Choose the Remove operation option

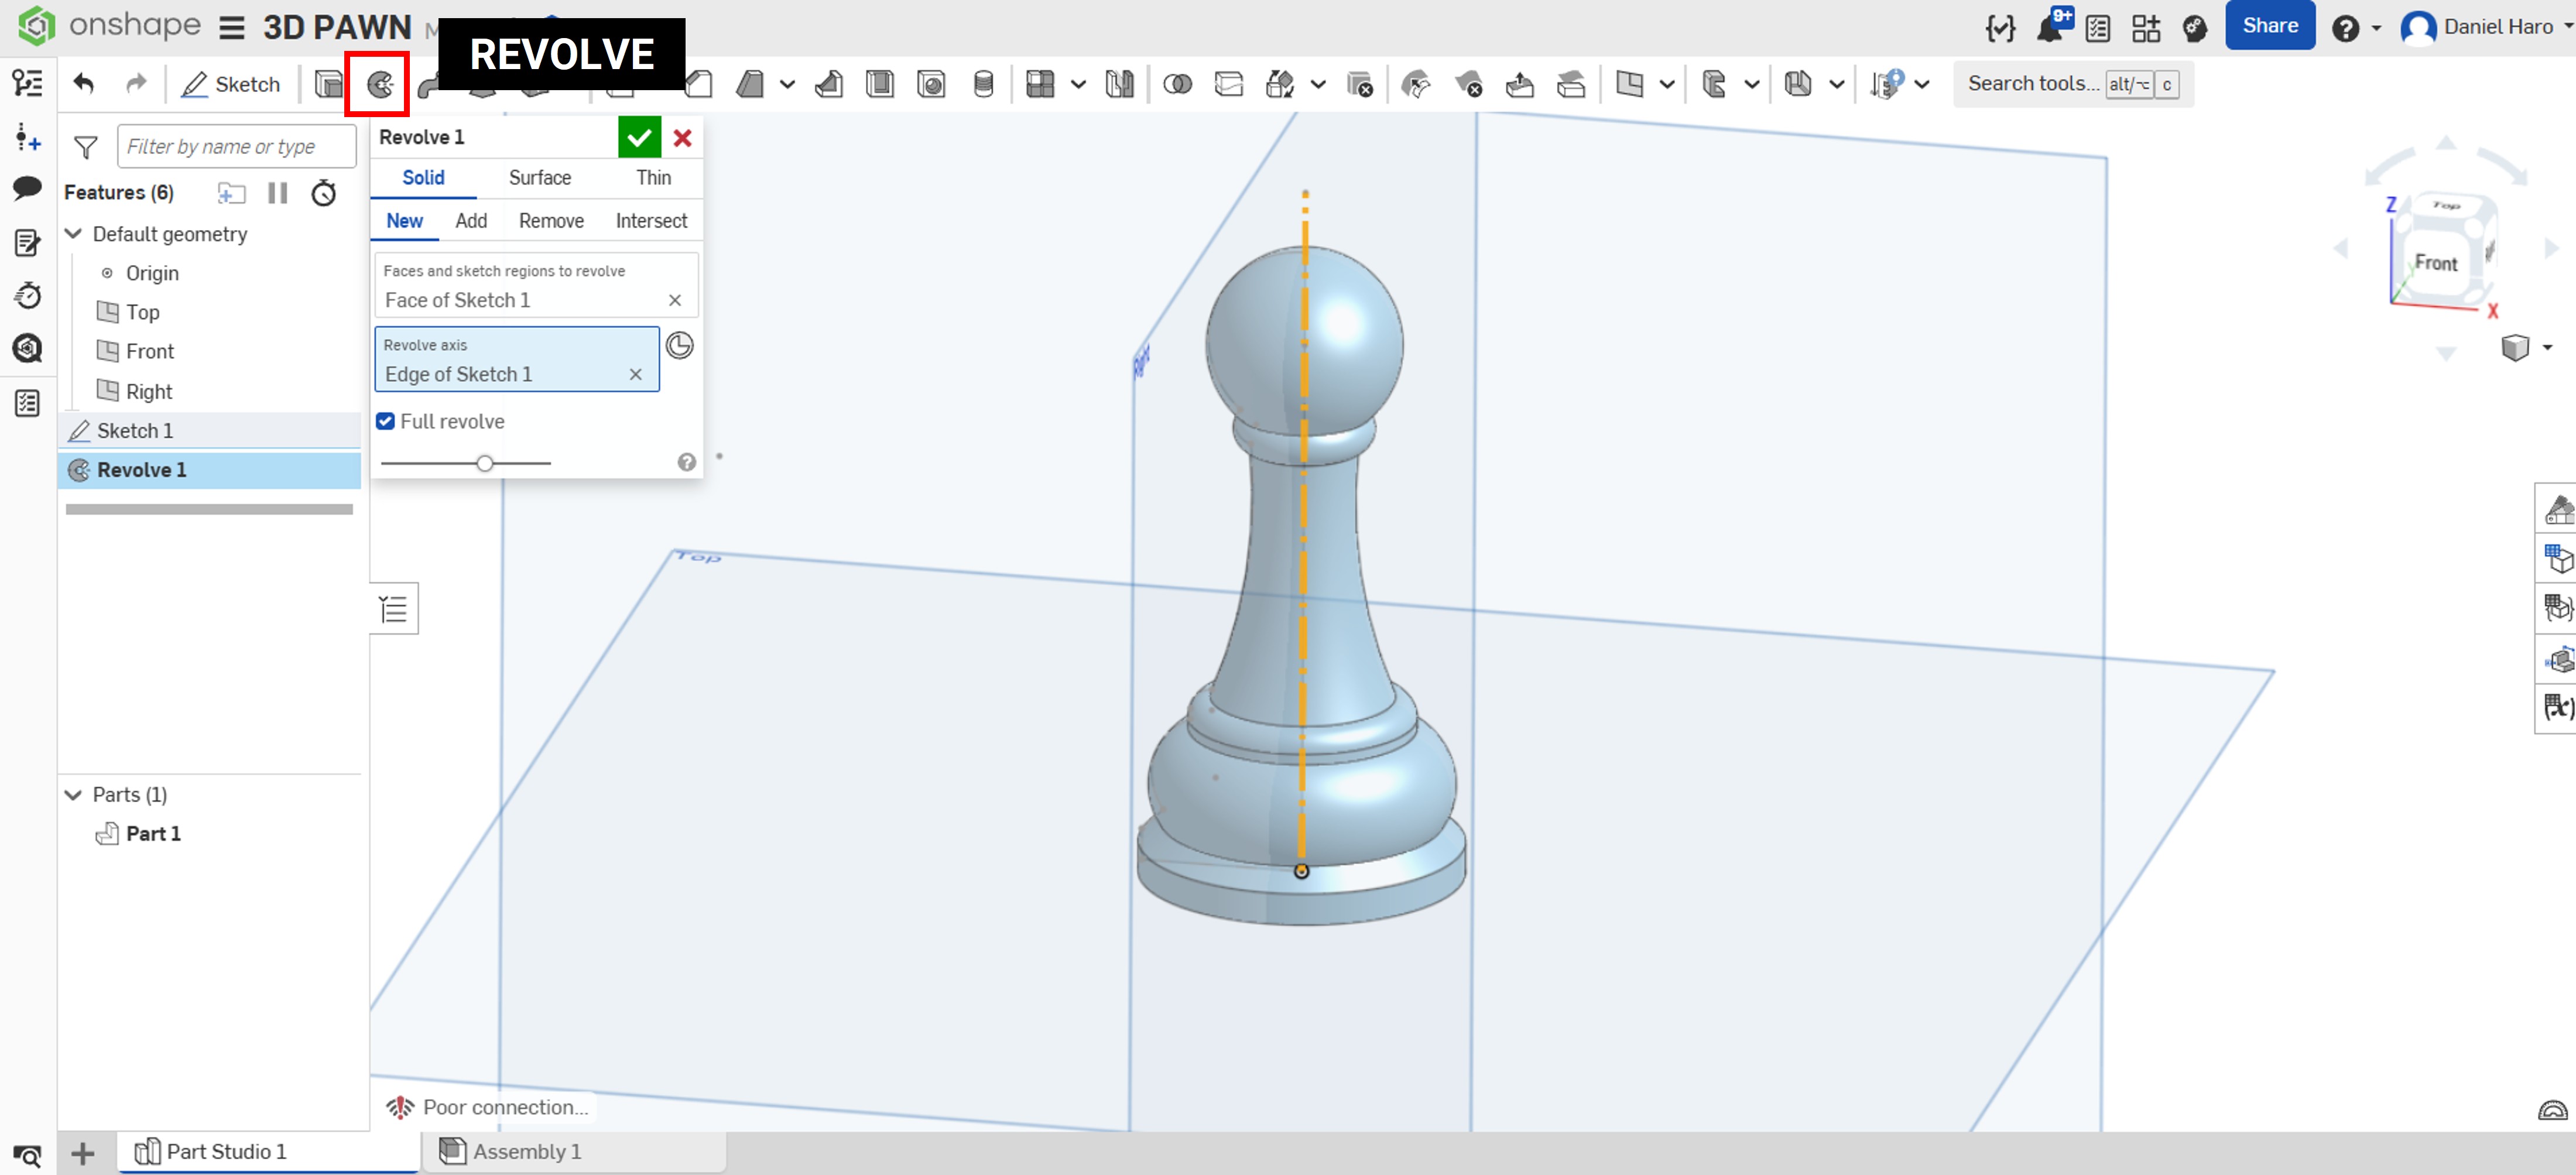click(551, 221)
